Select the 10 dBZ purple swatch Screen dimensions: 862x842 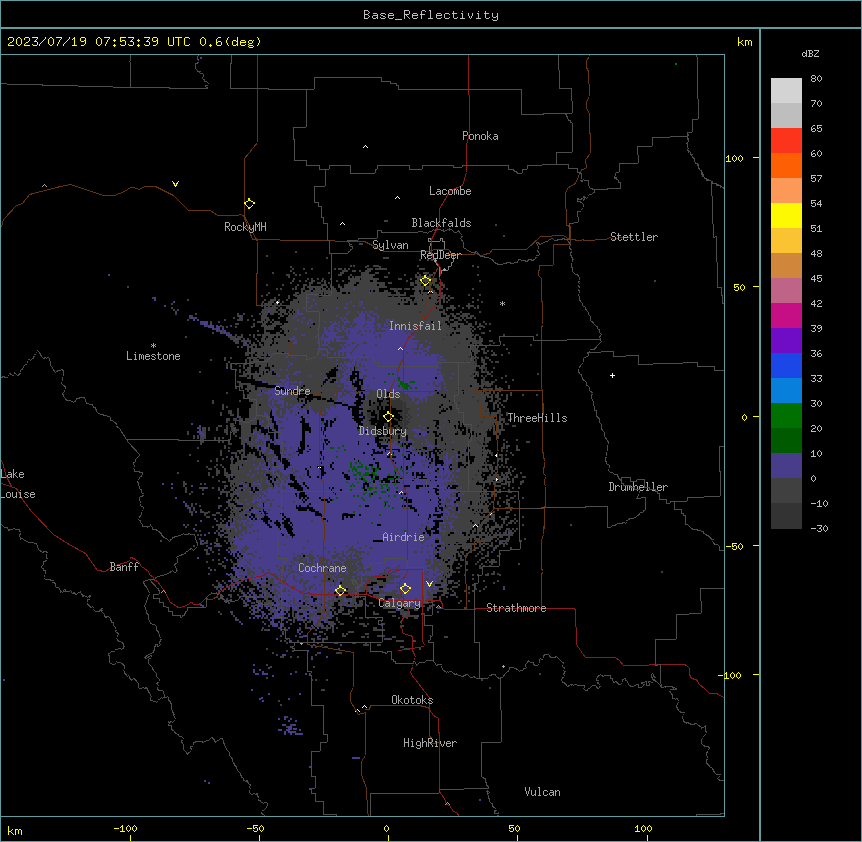(x=786, y=466)
